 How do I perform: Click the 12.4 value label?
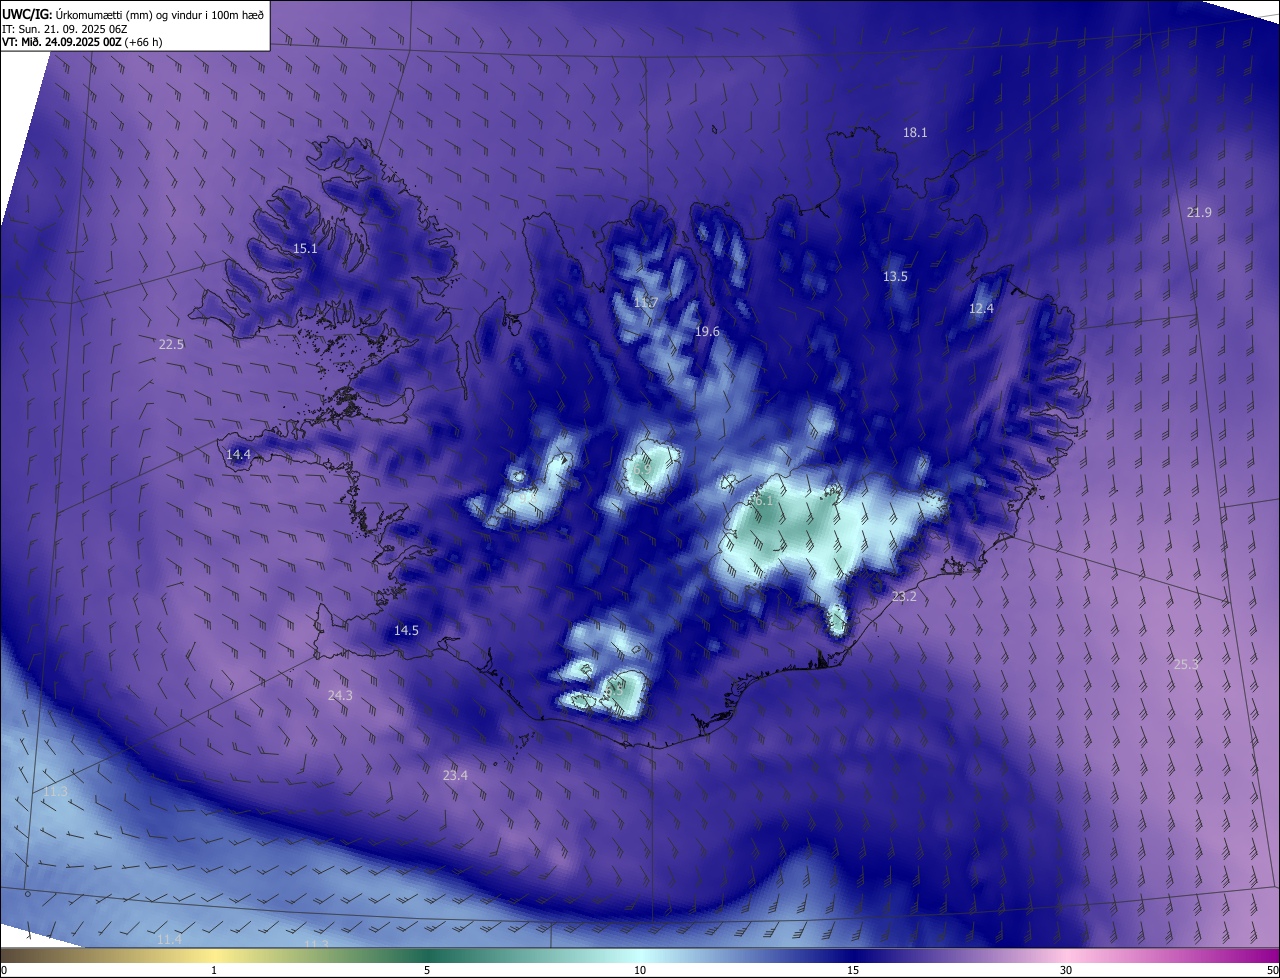tap(981, 308)
